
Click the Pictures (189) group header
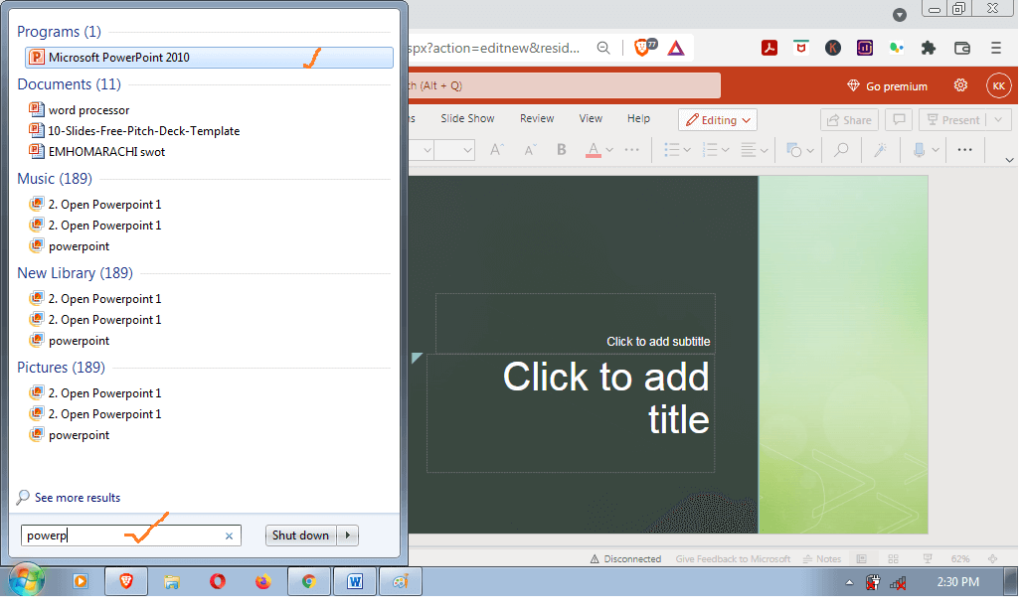[61, 368]
